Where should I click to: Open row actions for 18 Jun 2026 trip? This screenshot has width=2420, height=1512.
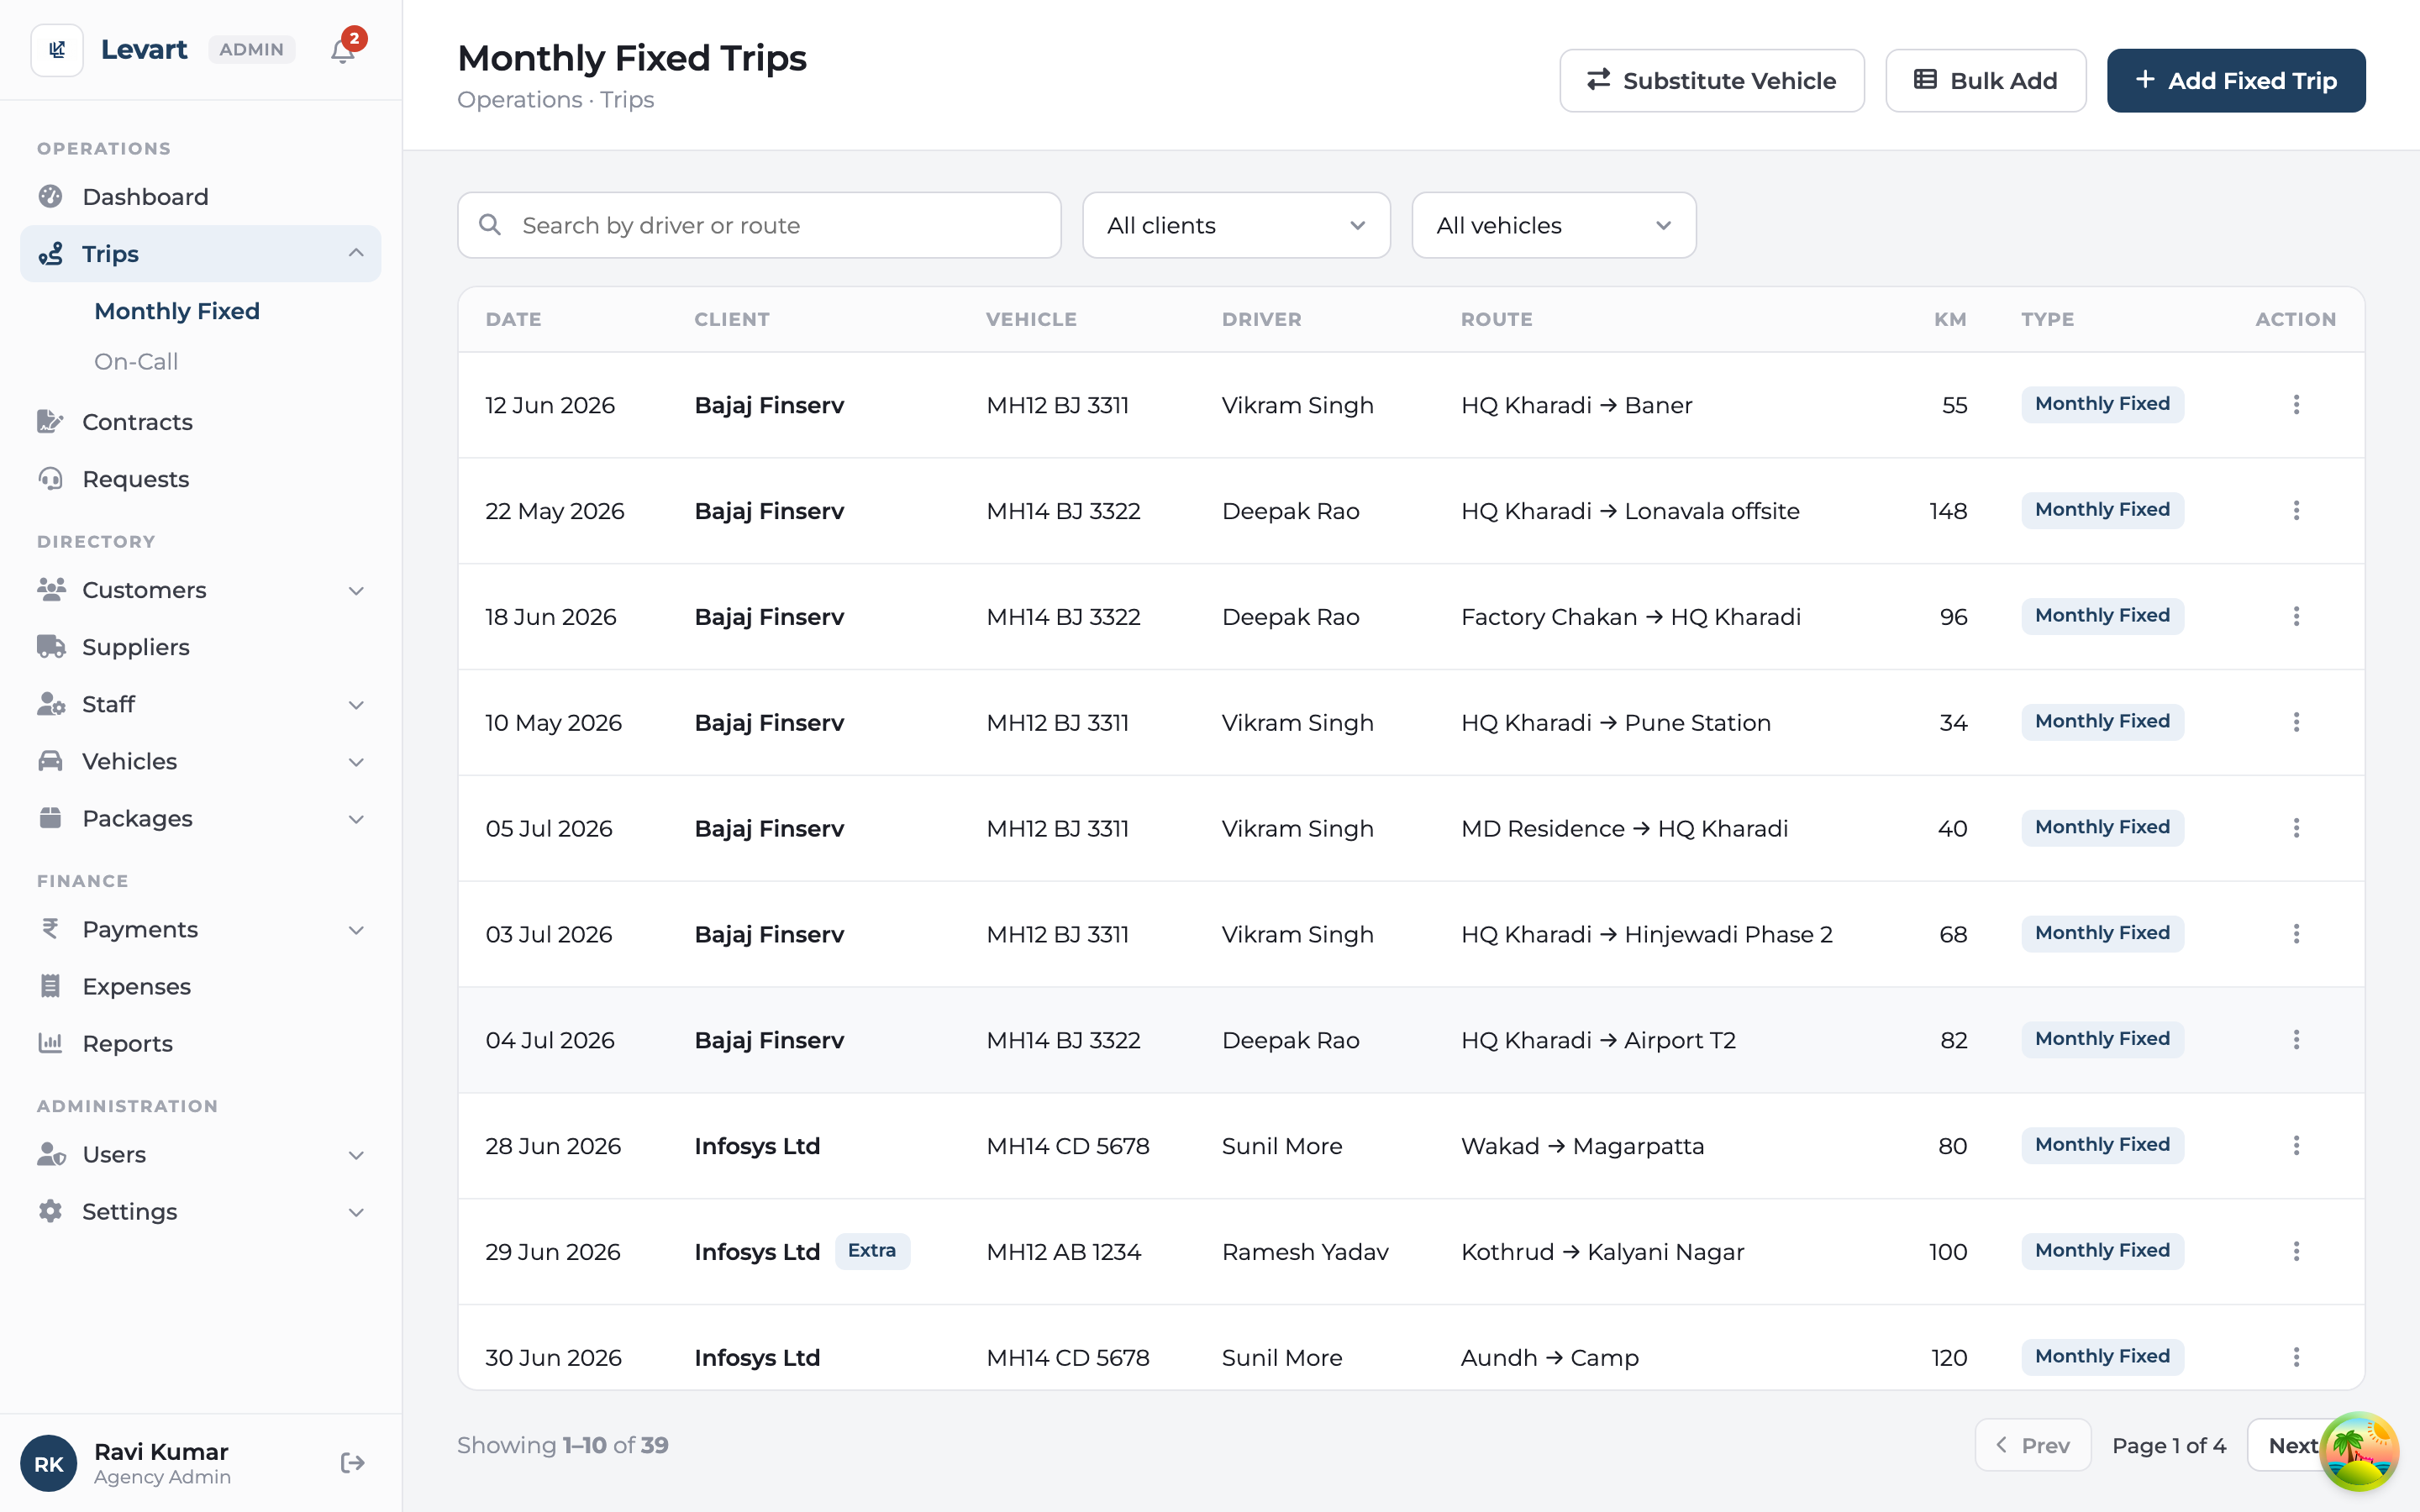click(2296, 616)
